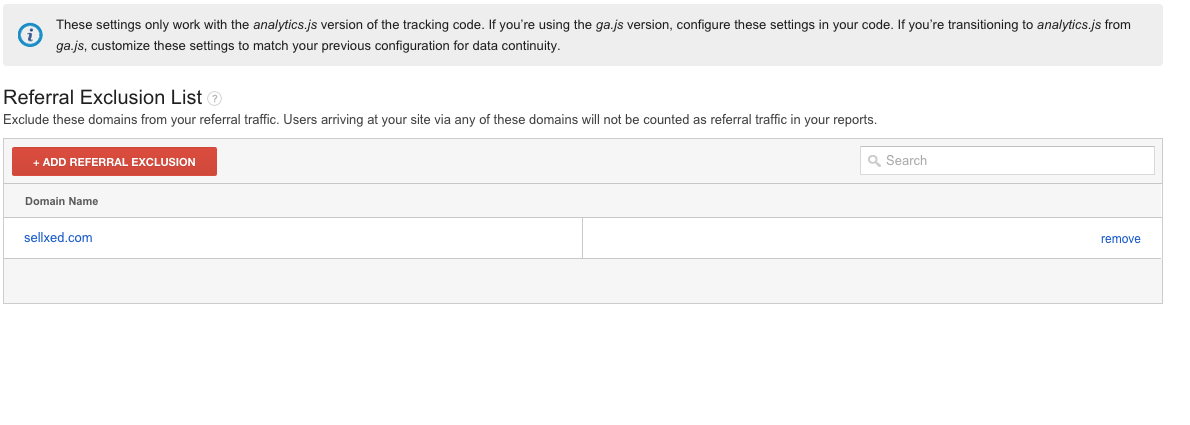Click the Domain Name column header
This screenshot has width=1190, height=425.
[61, 201]
